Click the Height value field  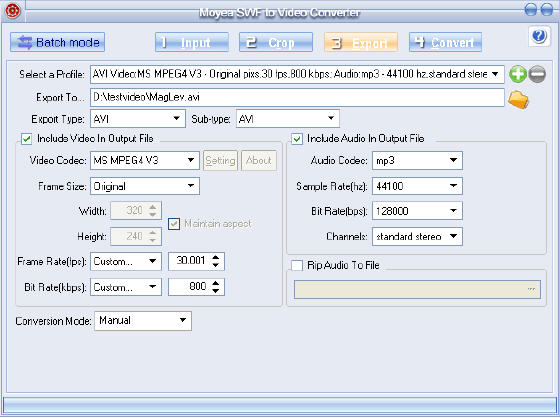136,236
